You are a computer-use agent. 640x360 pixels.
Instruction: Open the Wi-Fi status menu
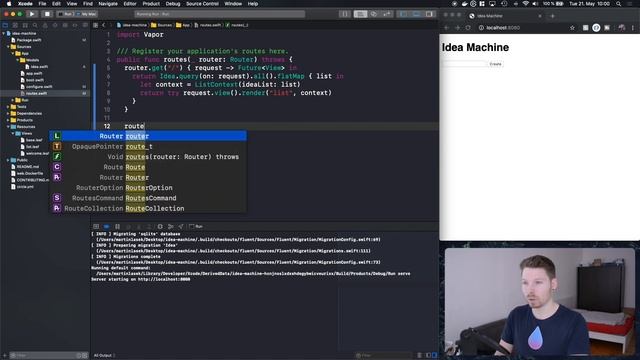pos(525,4)
